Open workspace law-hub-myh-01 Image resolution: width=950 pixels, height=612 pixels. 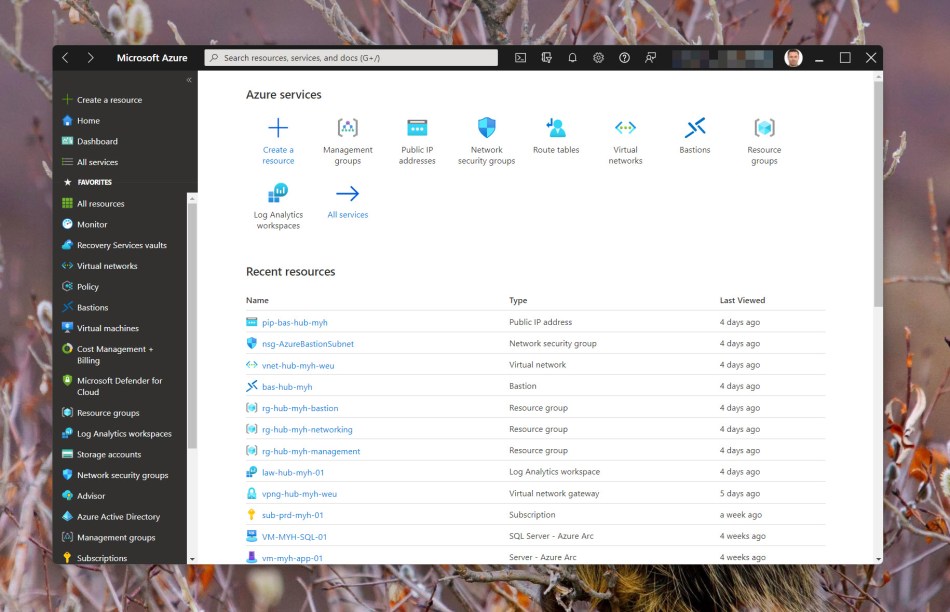coord(293,472)
